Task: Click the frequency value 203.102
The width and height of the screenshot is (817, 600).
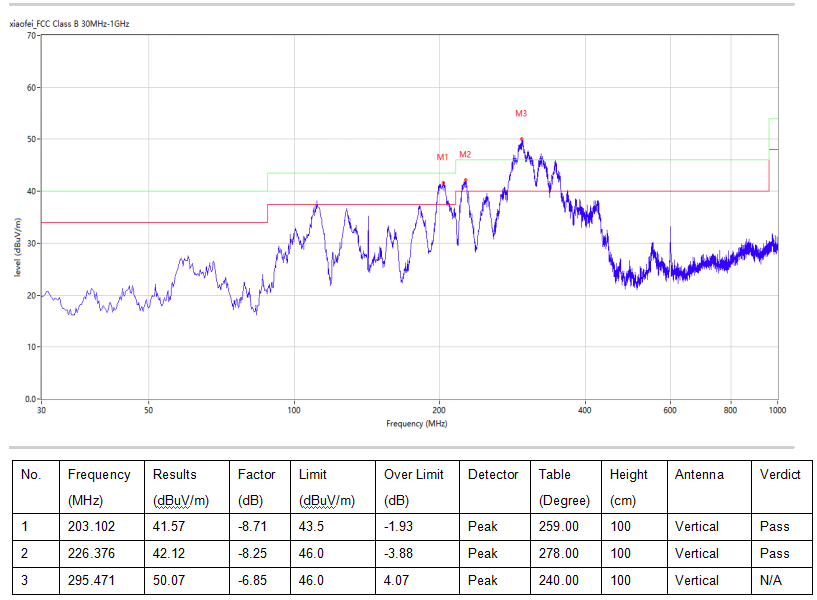Action: coord(93,526)
